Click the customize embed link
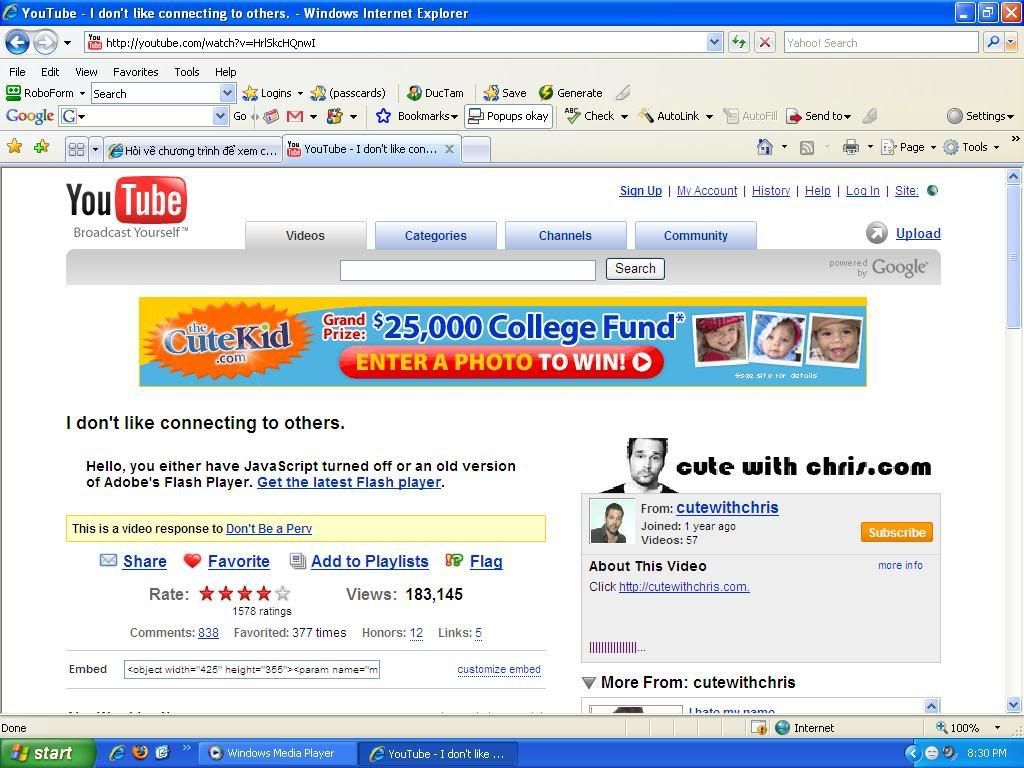1024x768 pixels. coord(499,669)
